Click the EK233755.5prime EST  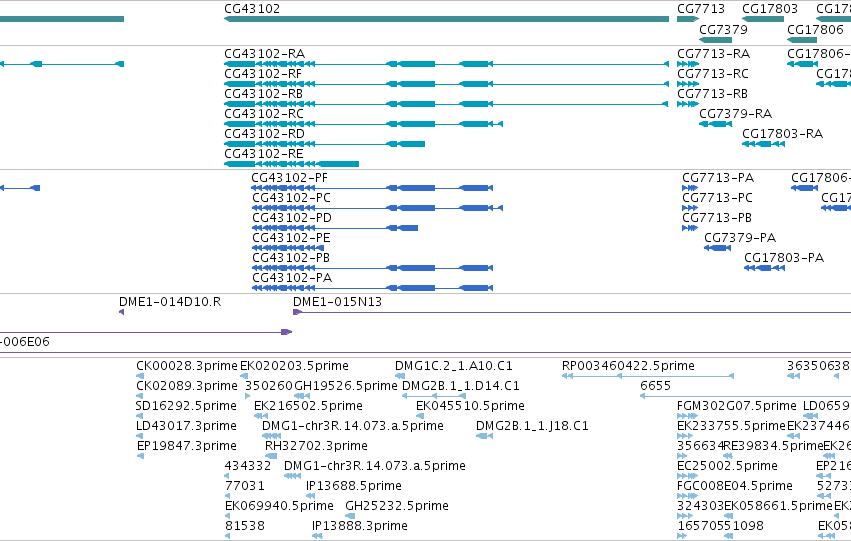coord(685,436)
